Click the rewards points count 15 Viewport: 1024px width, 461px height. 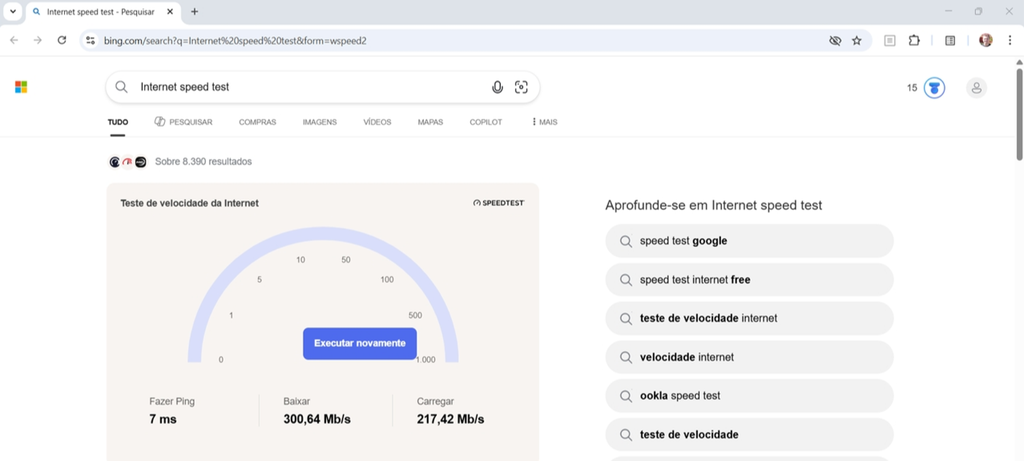click(912, 87)
